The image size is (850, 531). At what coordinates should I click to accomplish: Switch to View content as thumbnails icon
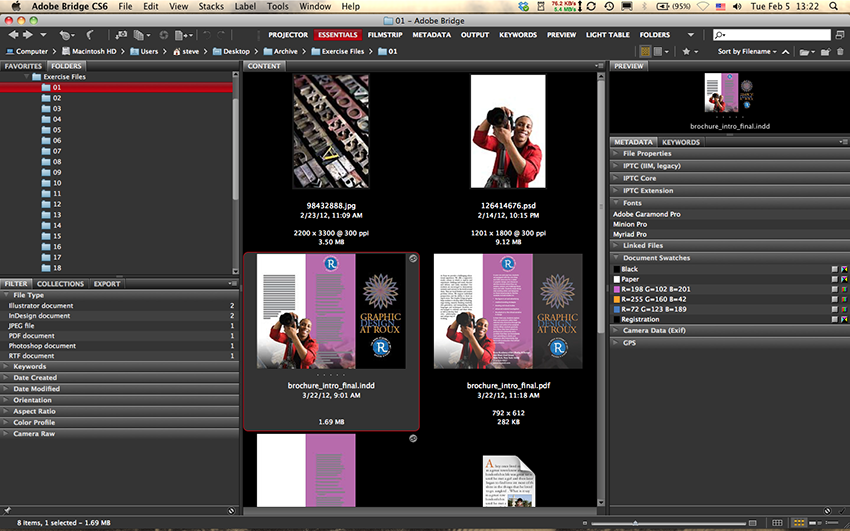click(x=799, y=523)
